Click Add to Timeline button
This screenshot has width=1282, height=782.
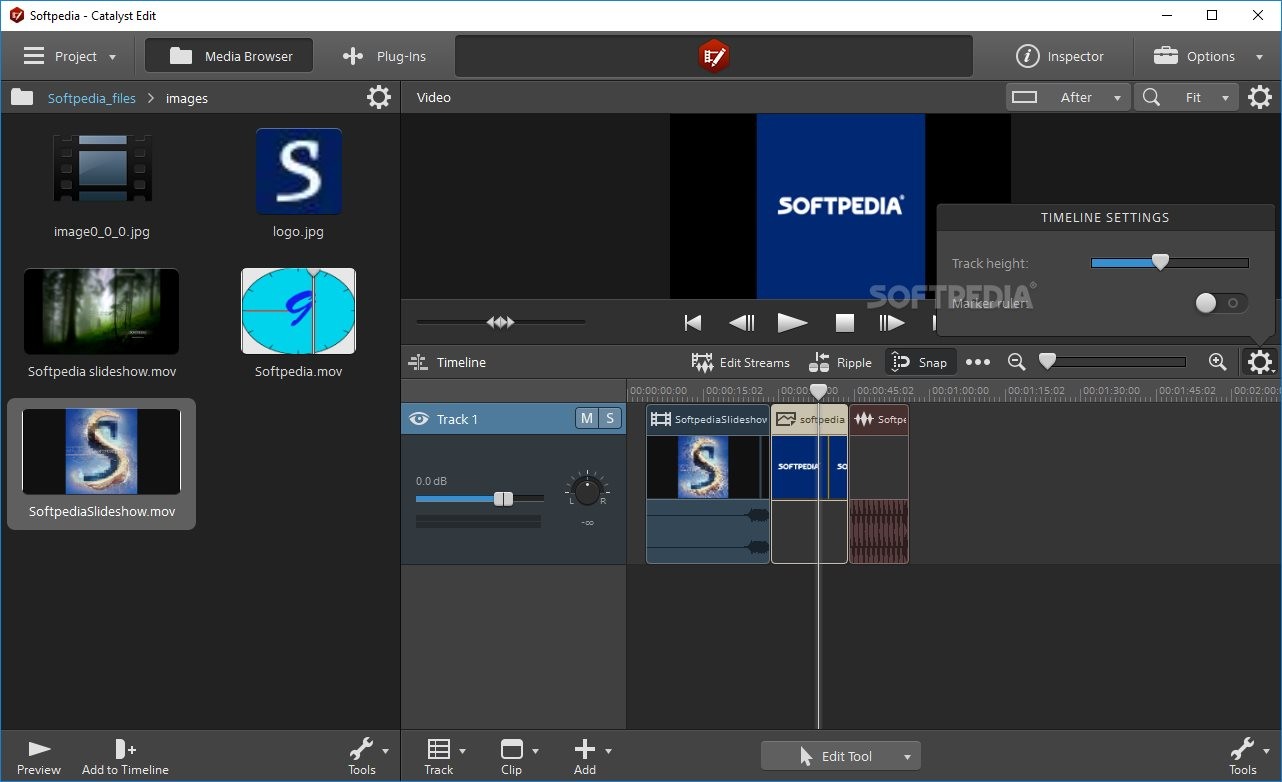[125, 757]
